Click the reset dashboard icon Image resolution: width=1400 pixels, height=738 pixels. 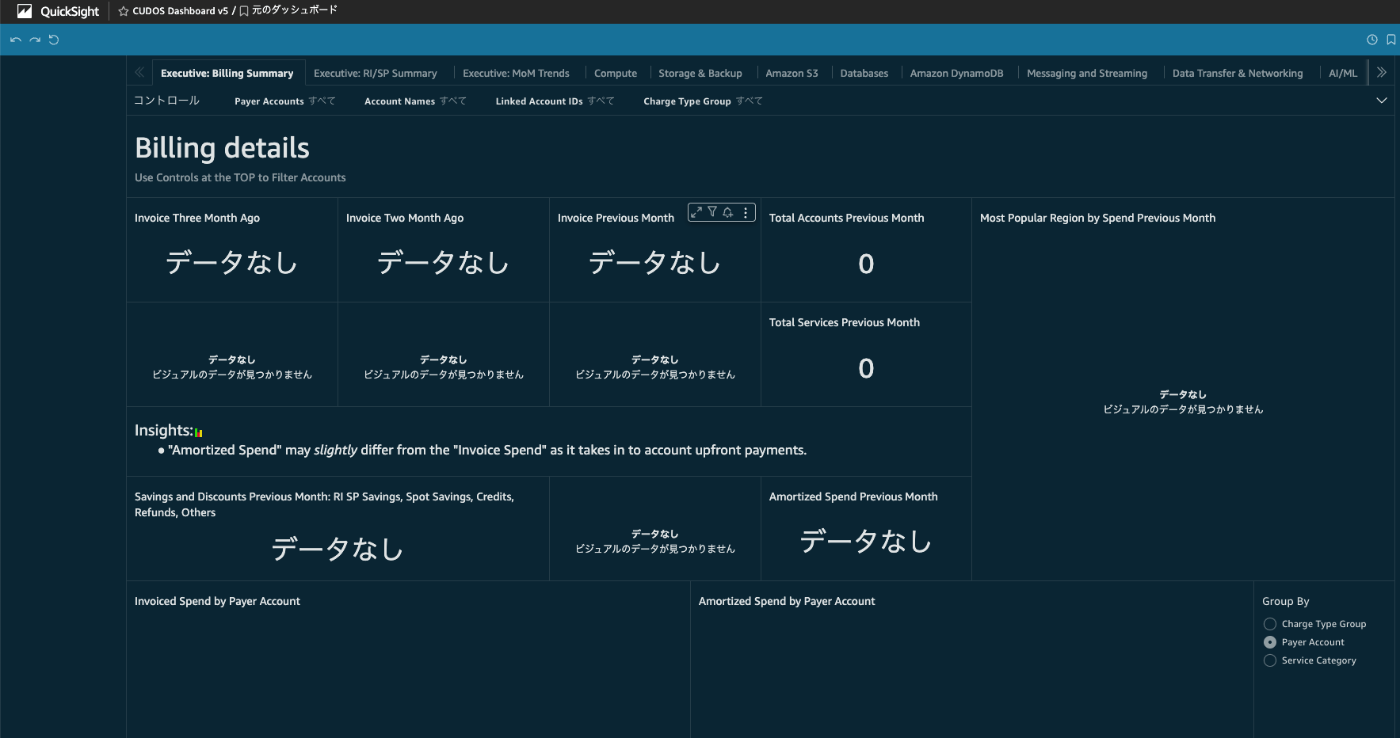tap(53, 40)
